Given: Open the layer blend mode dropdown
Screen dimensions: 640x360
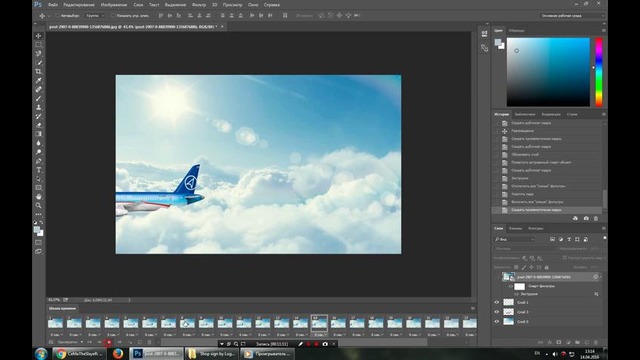Looking at the screenshot, I should click(x=524, y=249).
